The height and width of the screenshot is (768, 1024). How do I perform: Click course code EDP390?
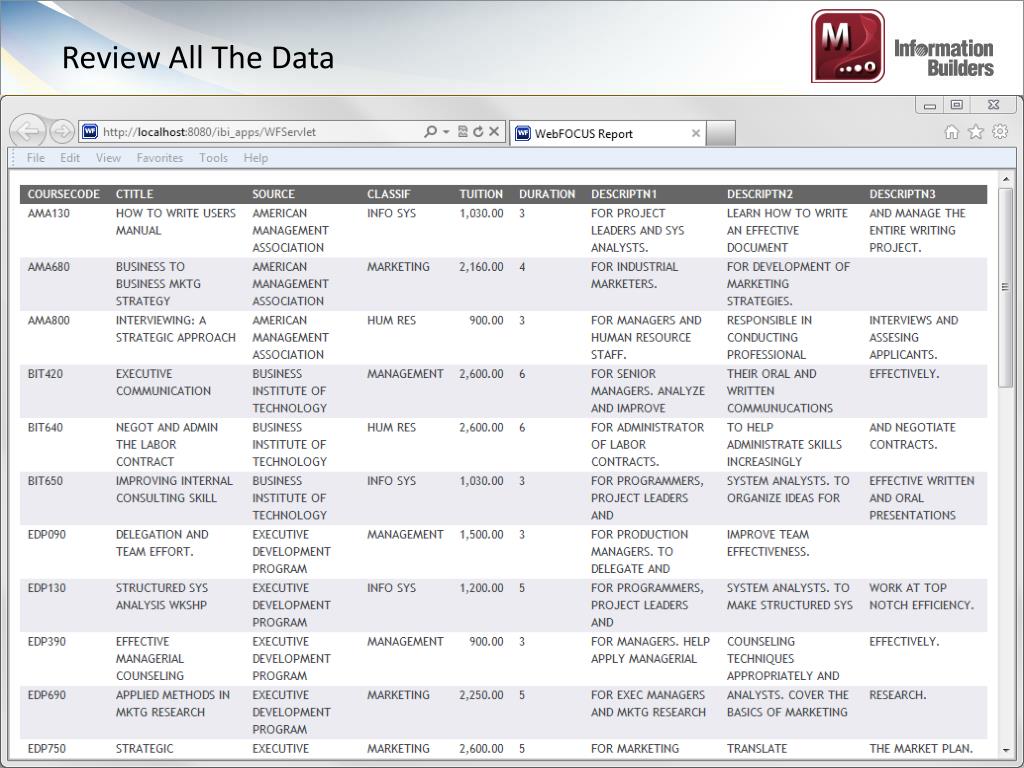(x=47, y=642)
